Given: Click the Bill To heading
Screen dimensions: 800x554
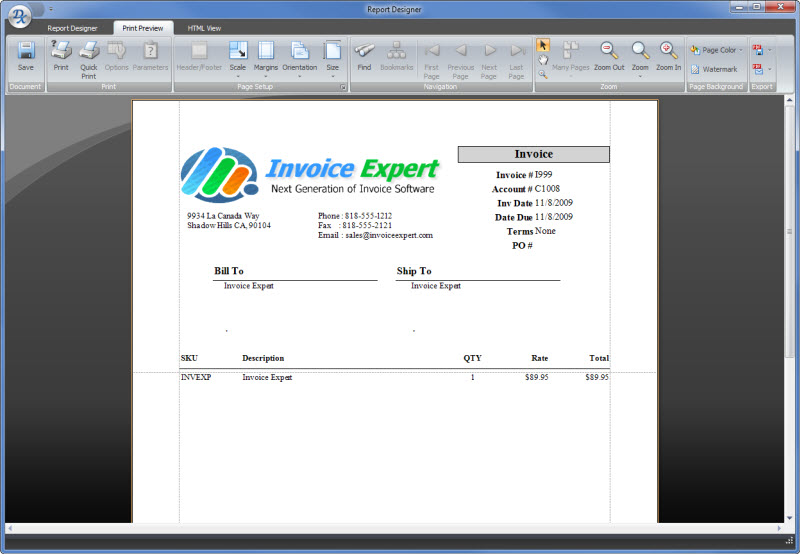Looking at the screenshot, I should click(229, 271).
